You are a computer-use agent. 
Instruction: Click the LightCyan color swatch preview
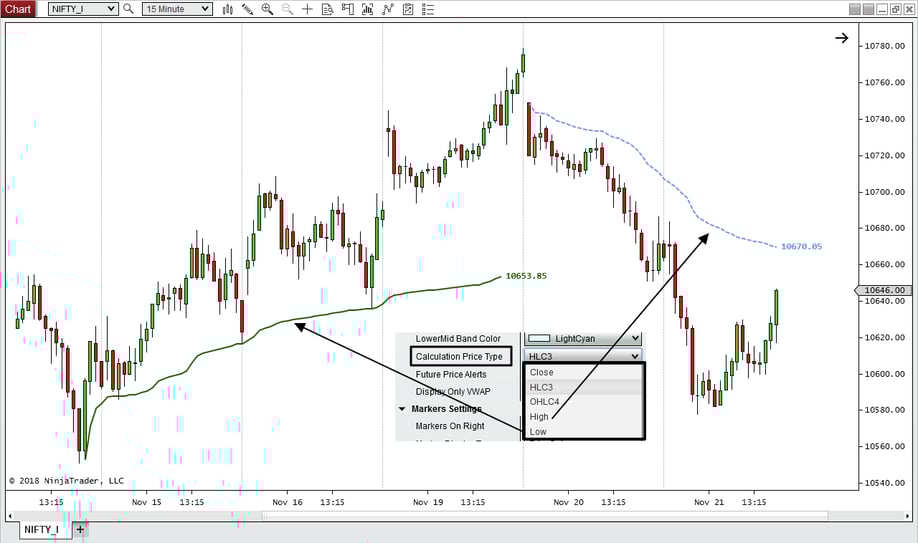click(539, 339)
